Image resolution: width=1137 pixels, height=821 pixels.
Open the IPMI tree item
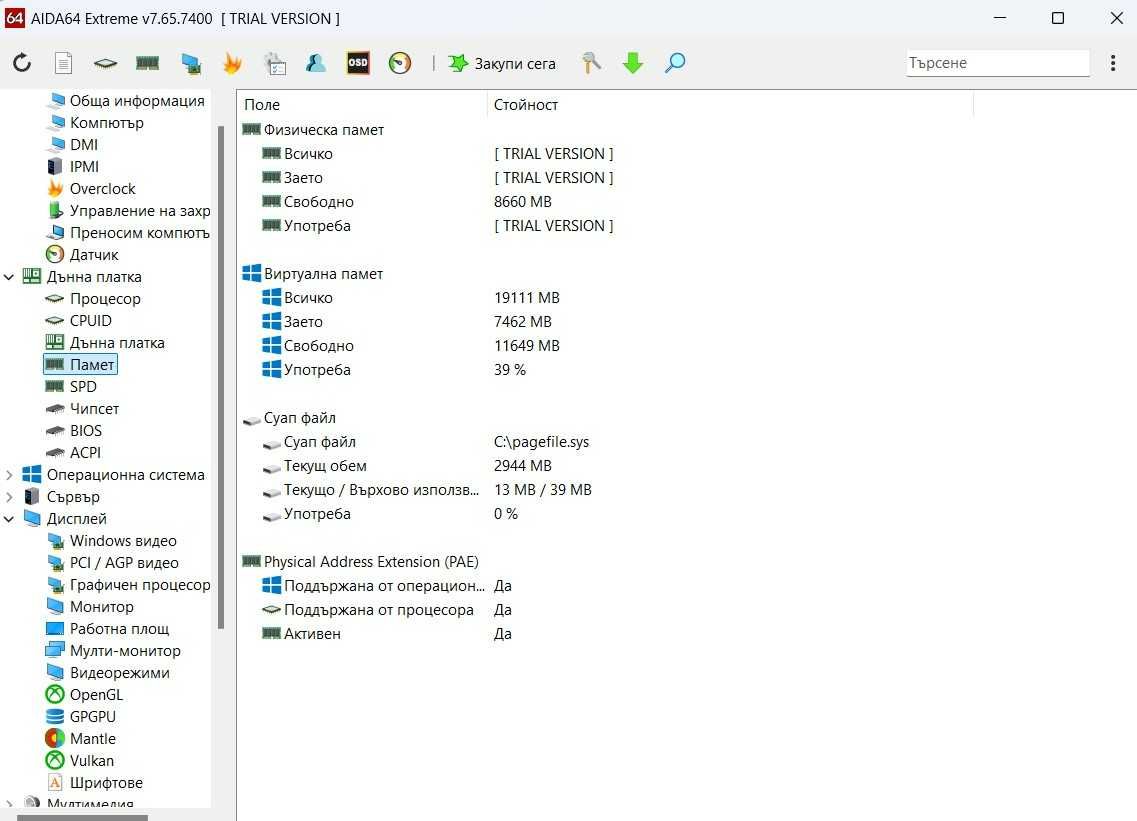coord(73,166)
